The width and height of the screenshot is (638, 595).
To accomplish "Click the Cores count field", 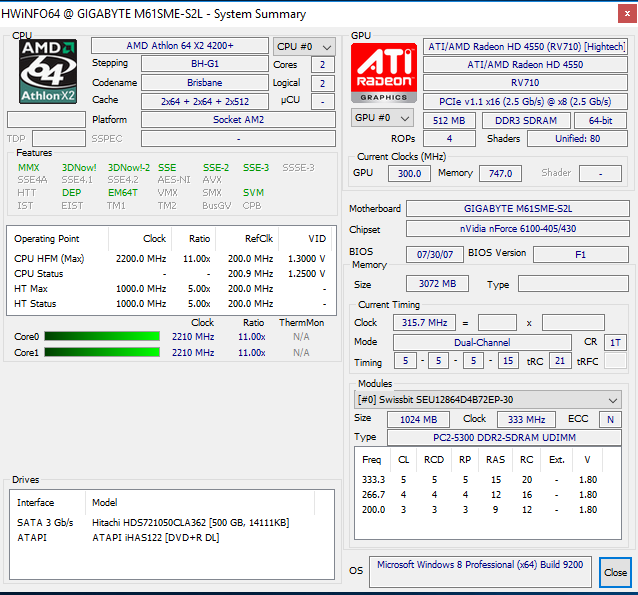I will [x=323, y=65].
